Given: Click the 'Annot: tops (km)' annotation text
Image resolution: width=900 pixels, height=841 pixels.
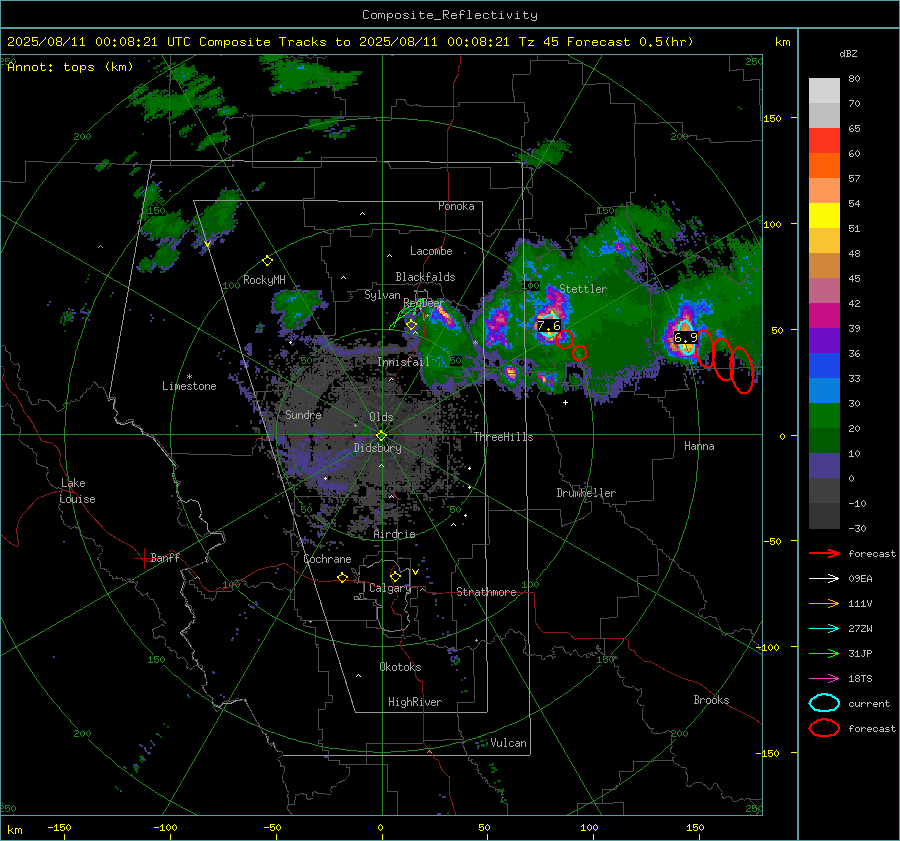Looking at the screenshot, I should click(70, 67).
